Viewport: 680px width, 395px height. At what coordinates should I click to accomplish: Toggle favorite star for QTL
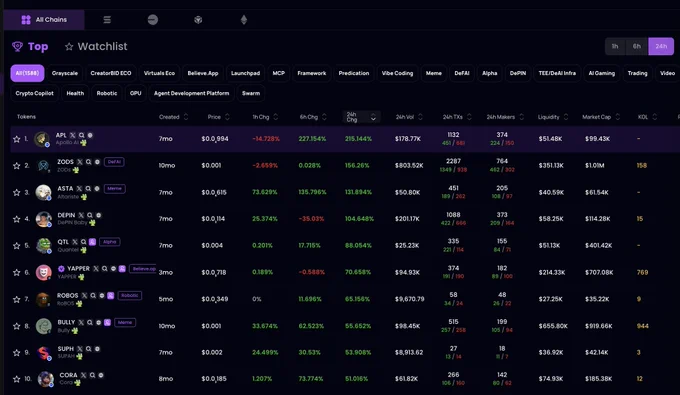(16, 246)
